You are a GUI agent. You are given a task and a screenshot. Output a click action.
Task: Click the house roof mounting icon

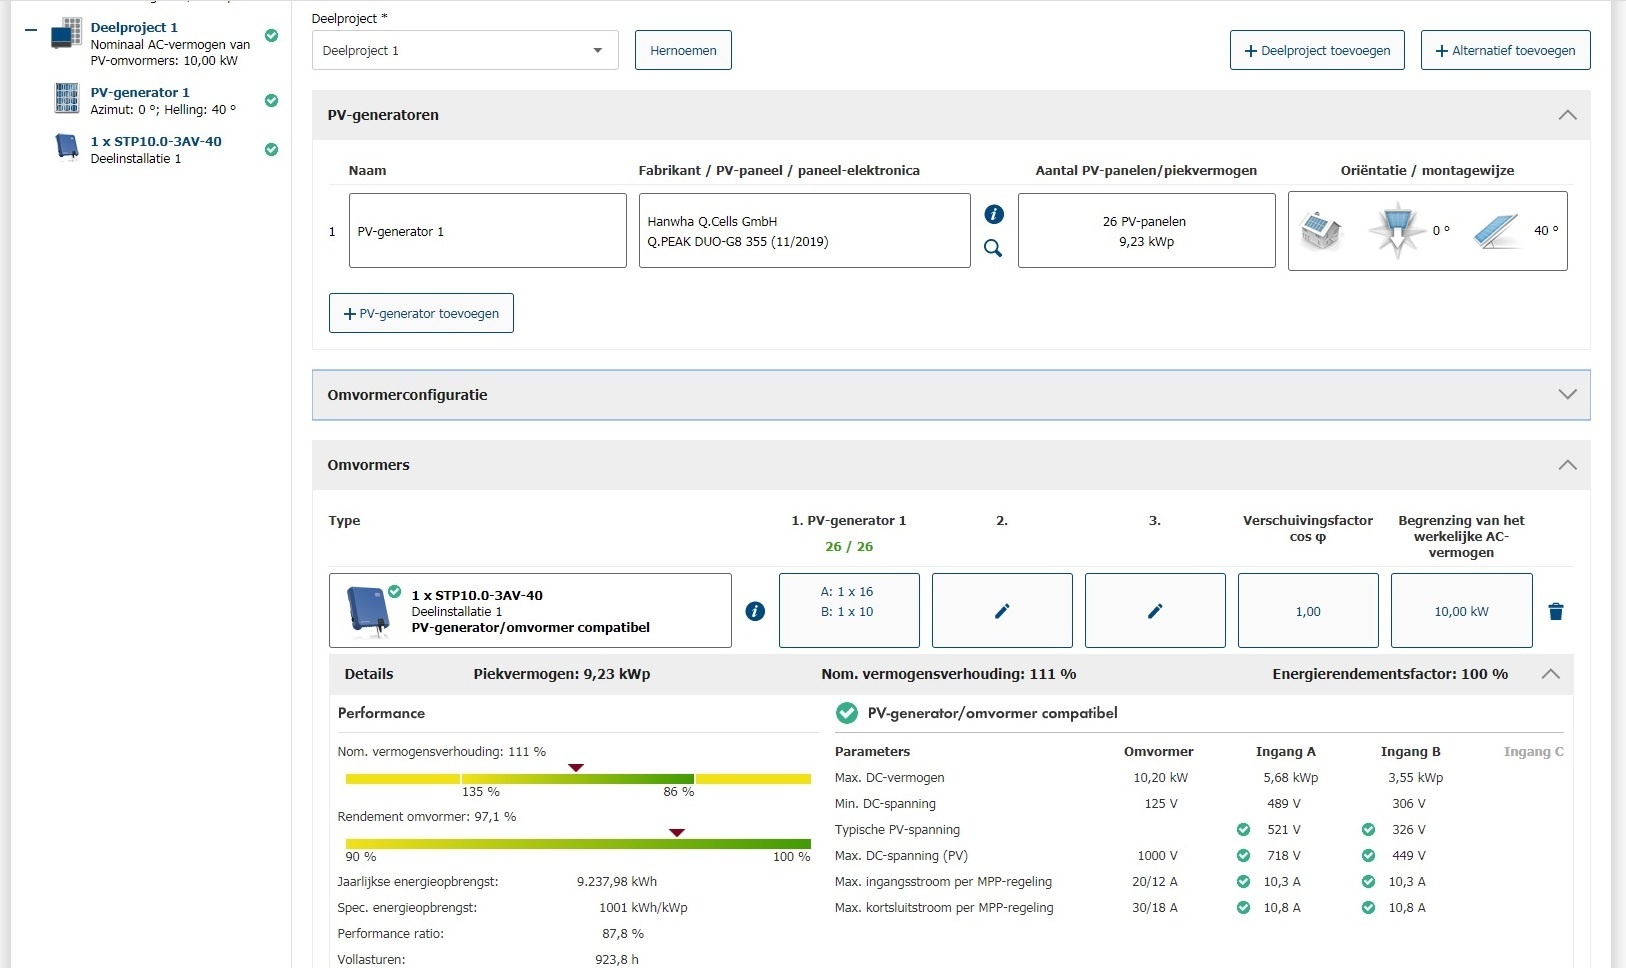click(x=1320, y=231)
